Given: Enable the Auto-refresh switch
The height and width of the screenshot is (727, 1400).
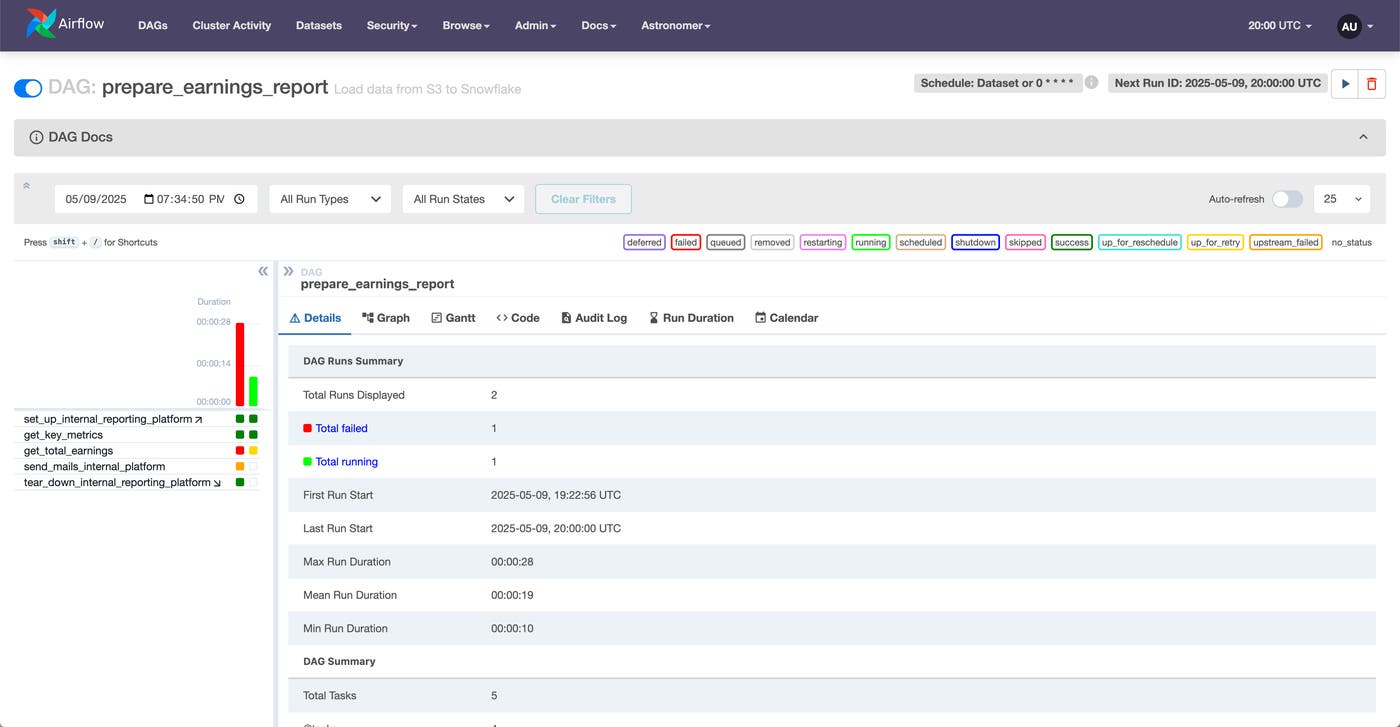Looking at the screenshot, I should 1286,199.
